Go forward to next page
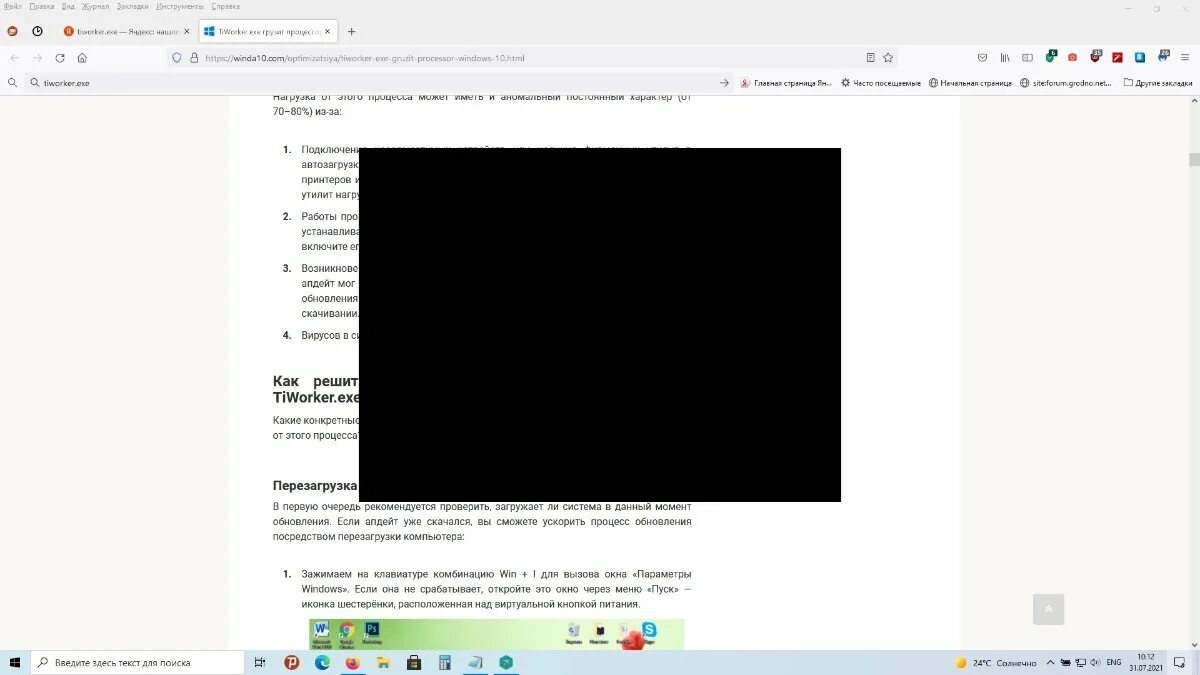 38,58
